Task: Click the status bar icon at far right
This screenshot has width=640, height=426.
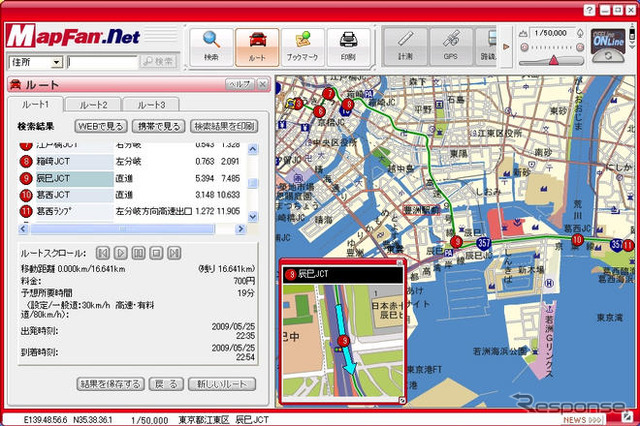Action: 626,417
